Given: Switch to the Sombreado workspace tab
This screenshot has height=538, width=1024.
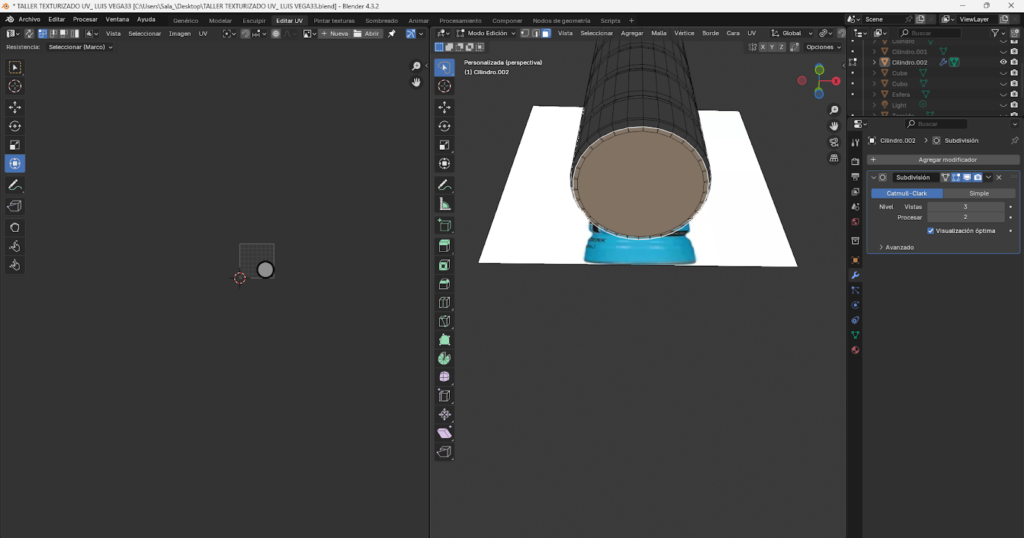Looking at the screenshot, I should (x=381, y=21).
